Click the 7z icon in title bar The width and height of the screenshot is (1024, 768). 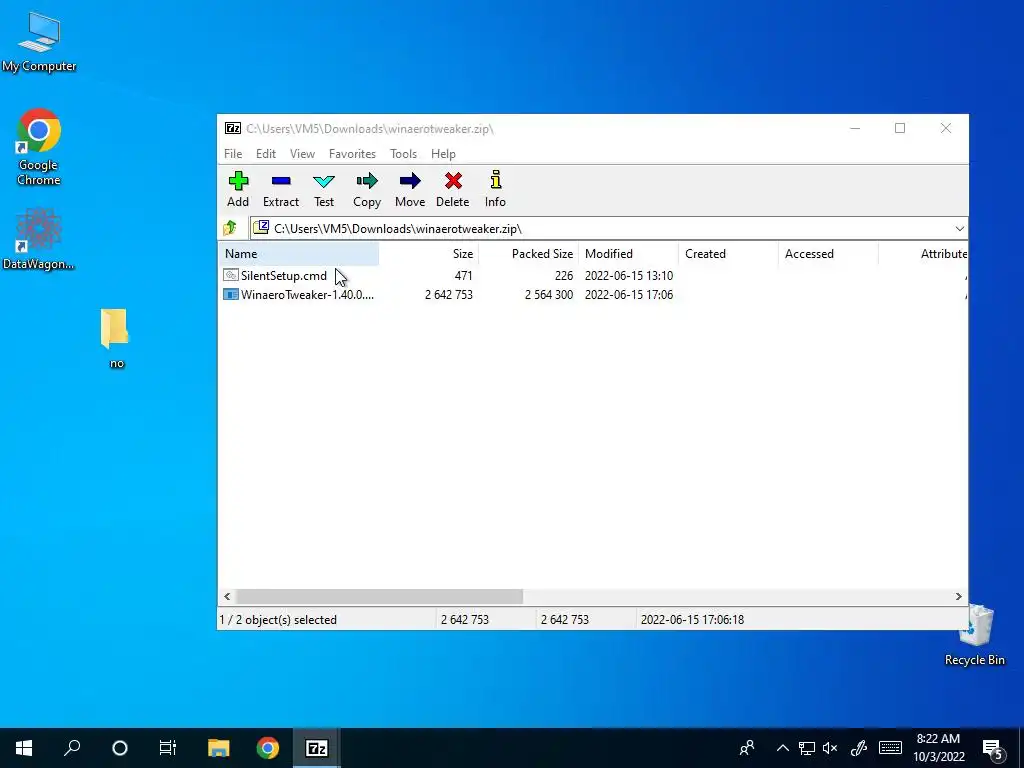click(x=232, y=128)
